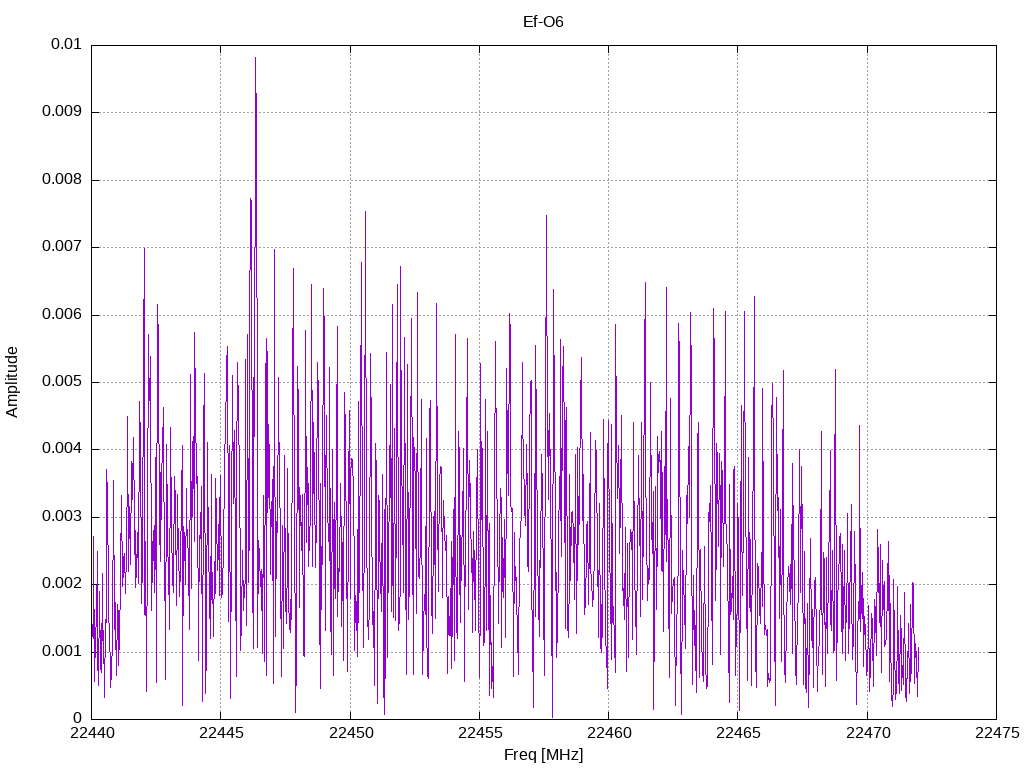Select the y-axis label Amplitude
This screenshot has width=1024, height=768.
tap(12, 382)
